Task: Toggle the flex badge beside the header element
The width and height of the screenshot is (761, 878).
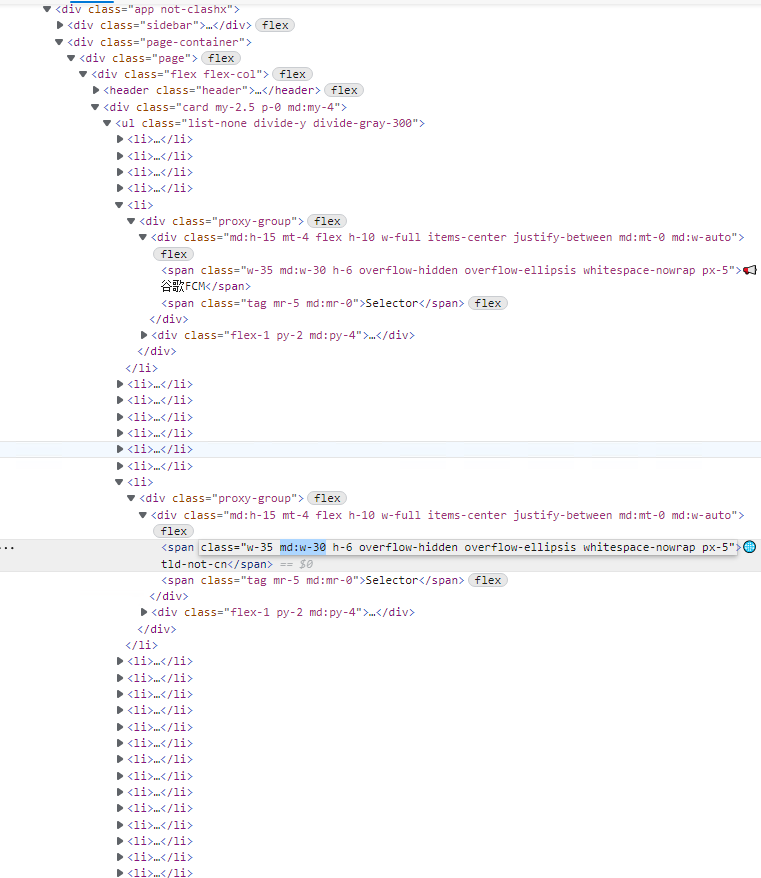Action: tap(344, 90)
